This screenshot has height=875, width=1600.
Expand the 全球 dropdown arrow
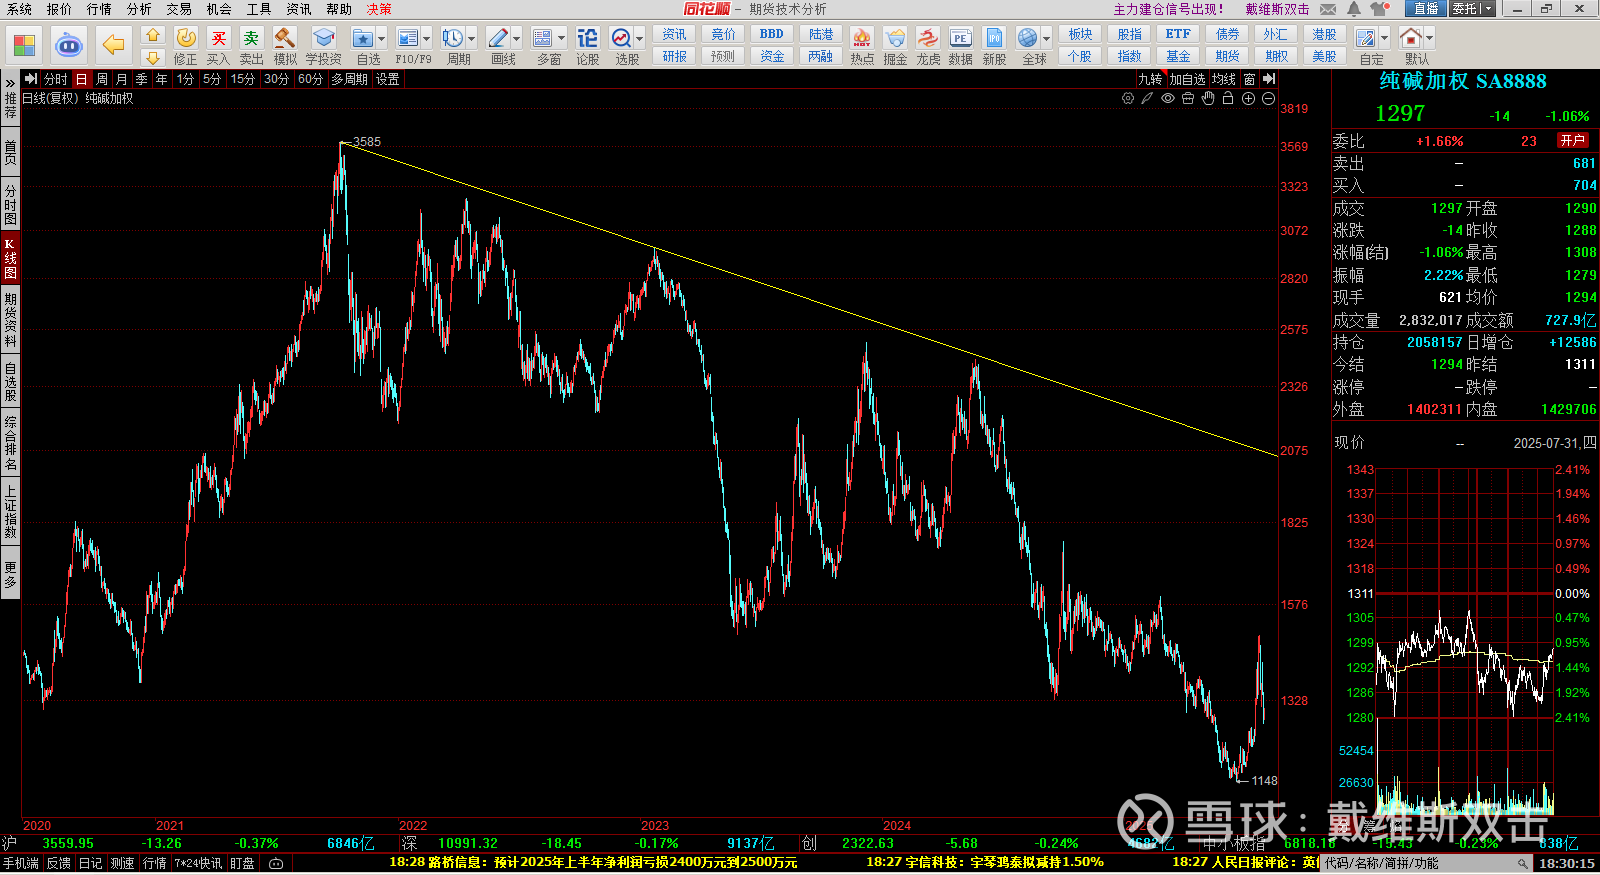click(1047, 39)
